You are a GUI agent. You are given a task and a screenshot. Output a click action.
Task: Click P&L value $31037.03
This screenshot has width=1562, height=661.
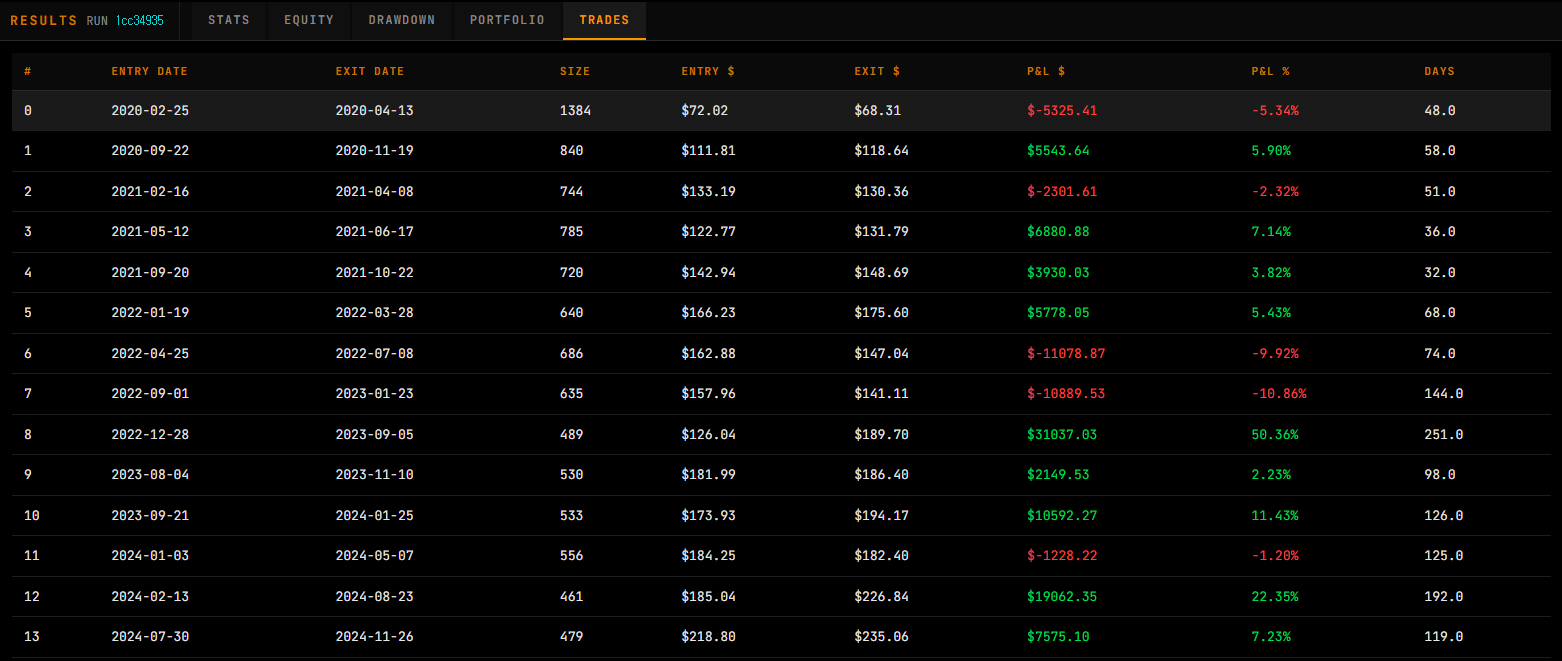tap(1062, 435)
